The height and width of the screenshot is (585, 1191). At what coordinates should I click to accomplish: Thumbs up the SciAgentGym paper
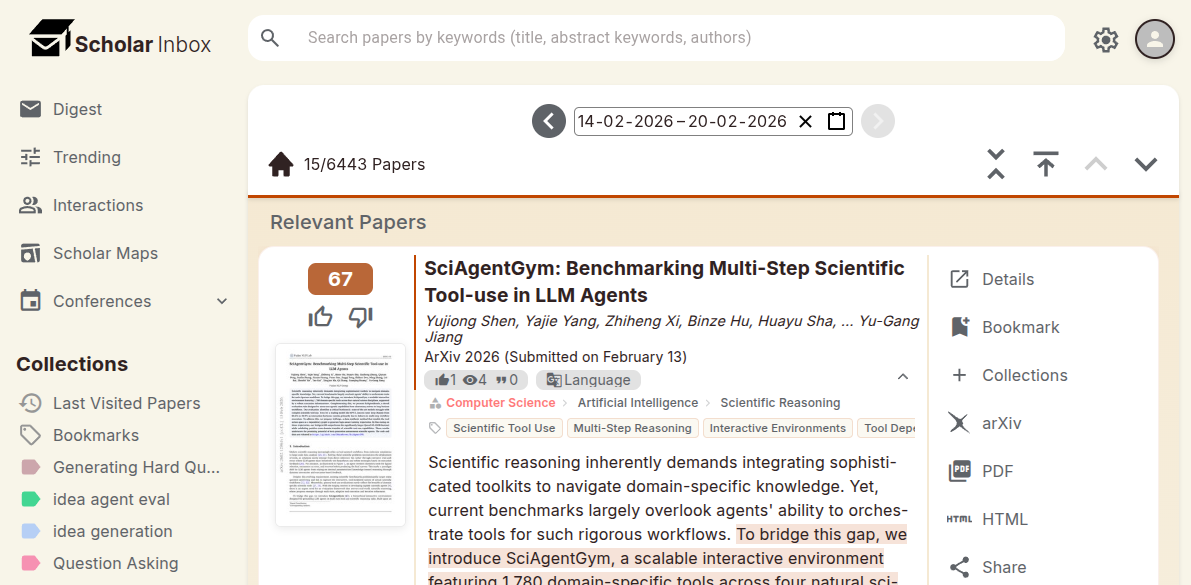point(321,317)
